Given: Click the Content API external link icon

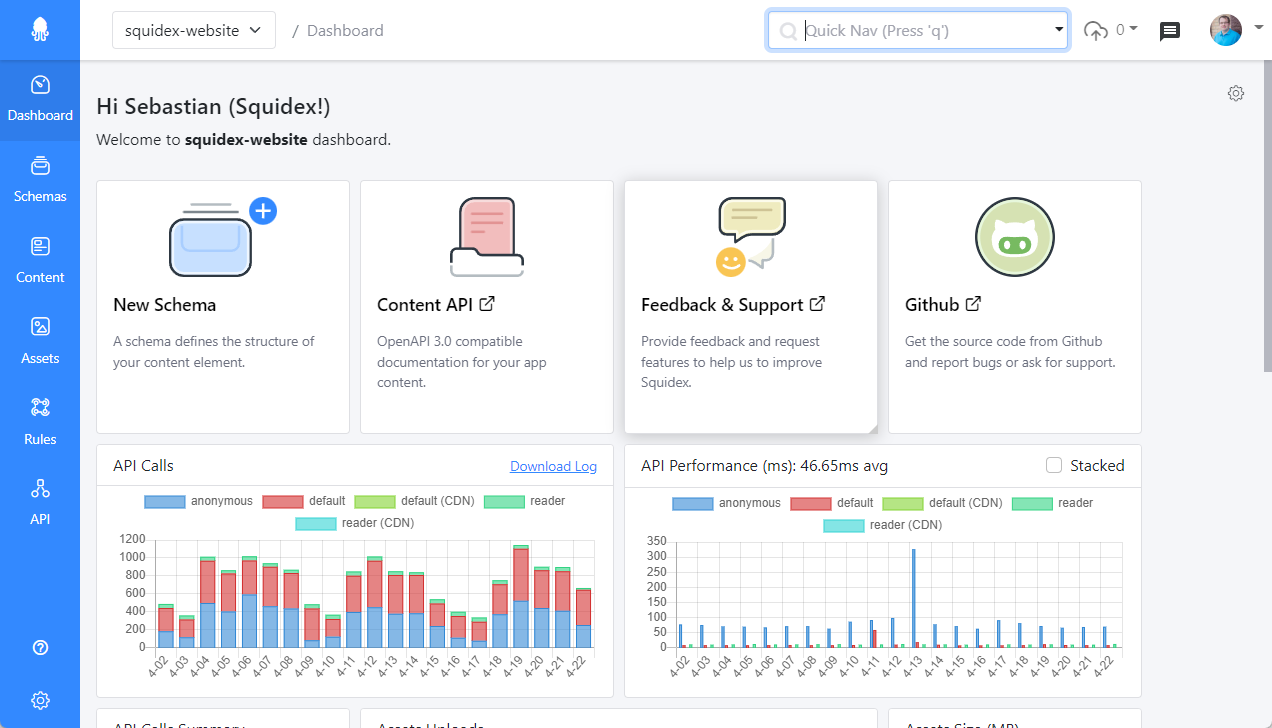Looking at the screenshot, I should (487, 304).
